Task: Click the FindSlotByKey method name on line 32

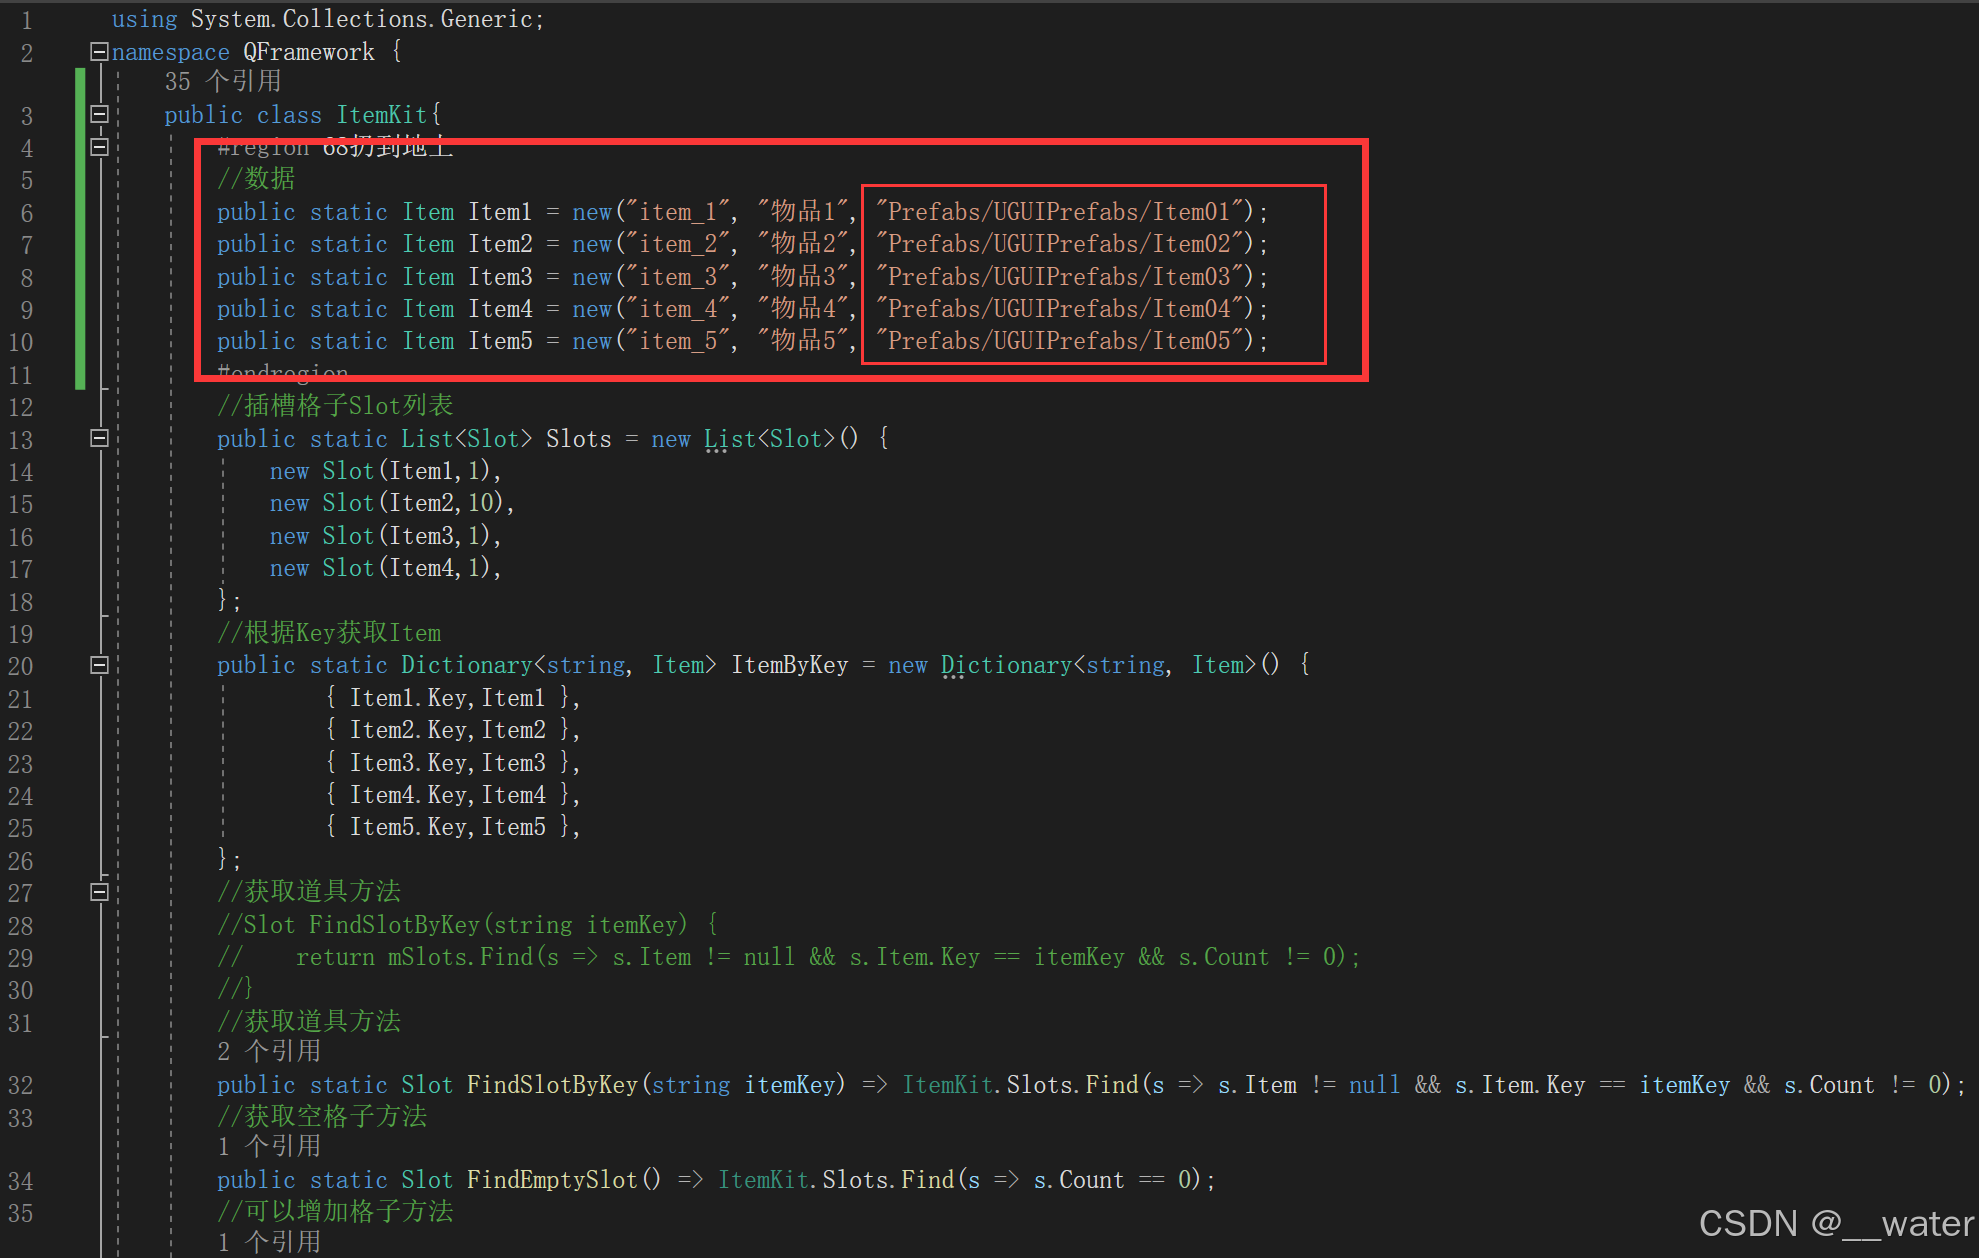Action: pyautogui.click(x=552, y=1085)
